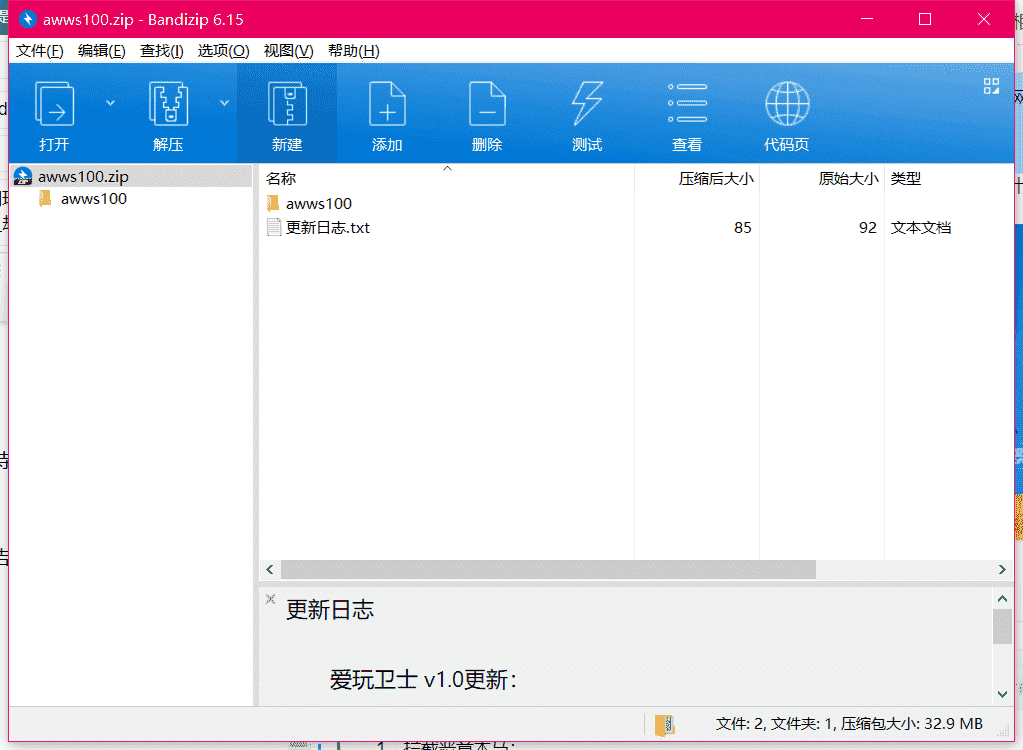
Task: Open the 文件(F) menu
Action: coord(40,51)
